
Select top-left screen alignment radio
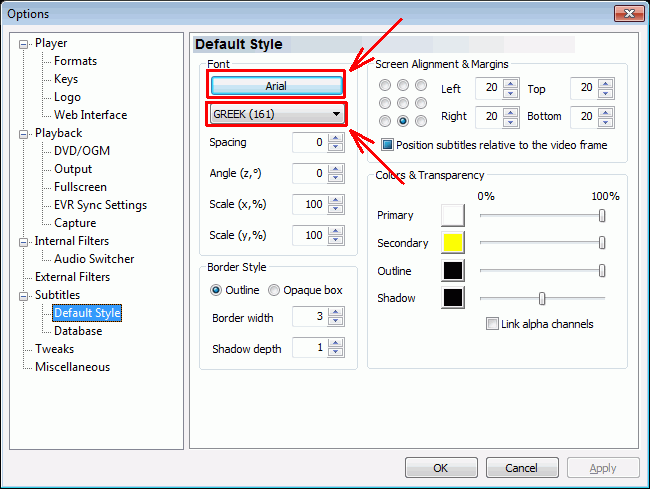tap(385, 85)
